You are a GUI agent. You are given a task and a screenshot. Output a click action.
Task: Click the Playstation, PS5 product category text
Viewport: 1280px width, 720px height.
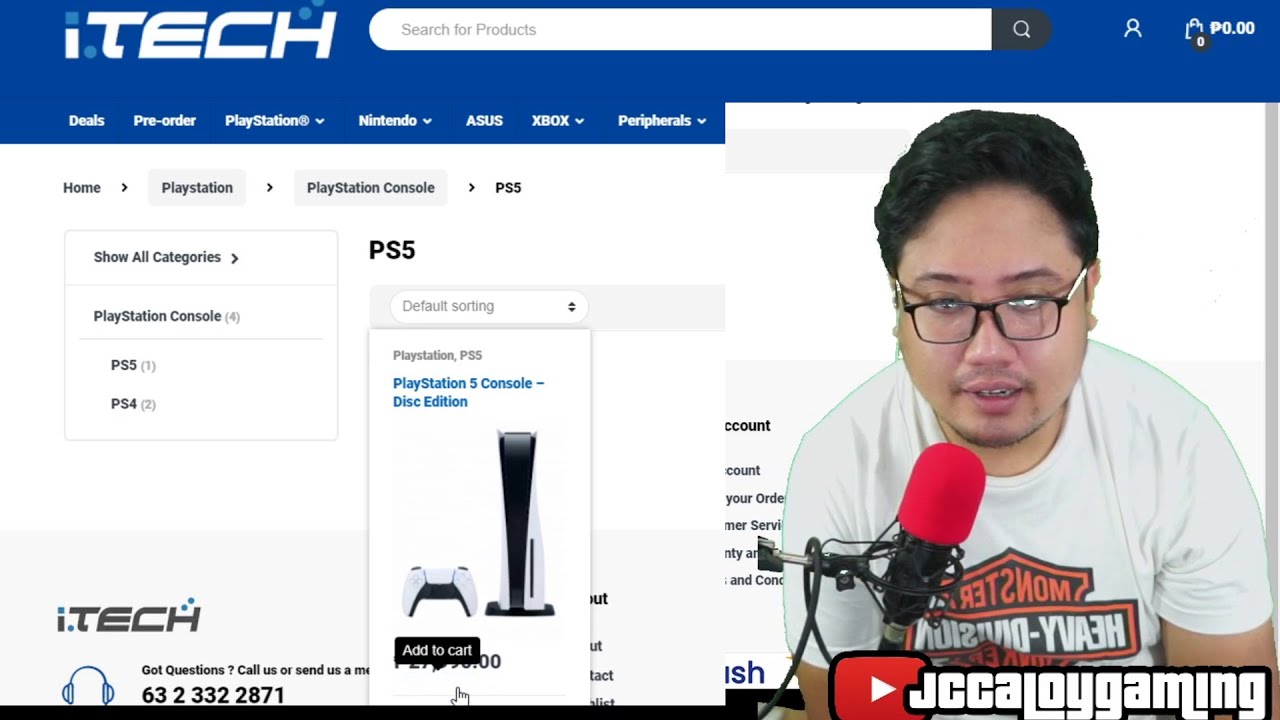(x=437, y=355)
